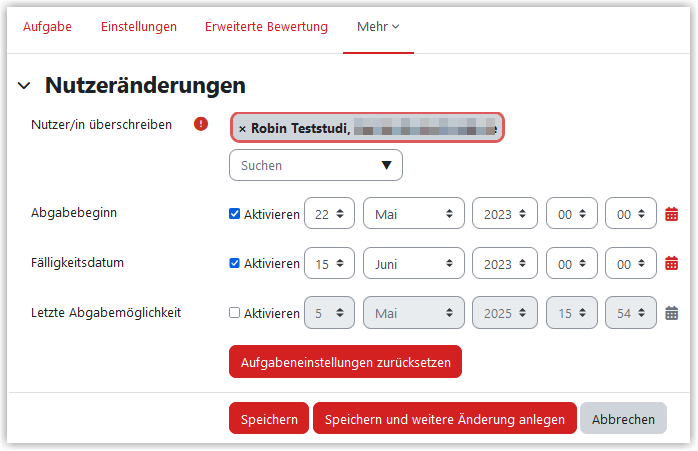
Task: Open the Fälligkeitsdatum hour dropdown
Action: tap(572, 264)
